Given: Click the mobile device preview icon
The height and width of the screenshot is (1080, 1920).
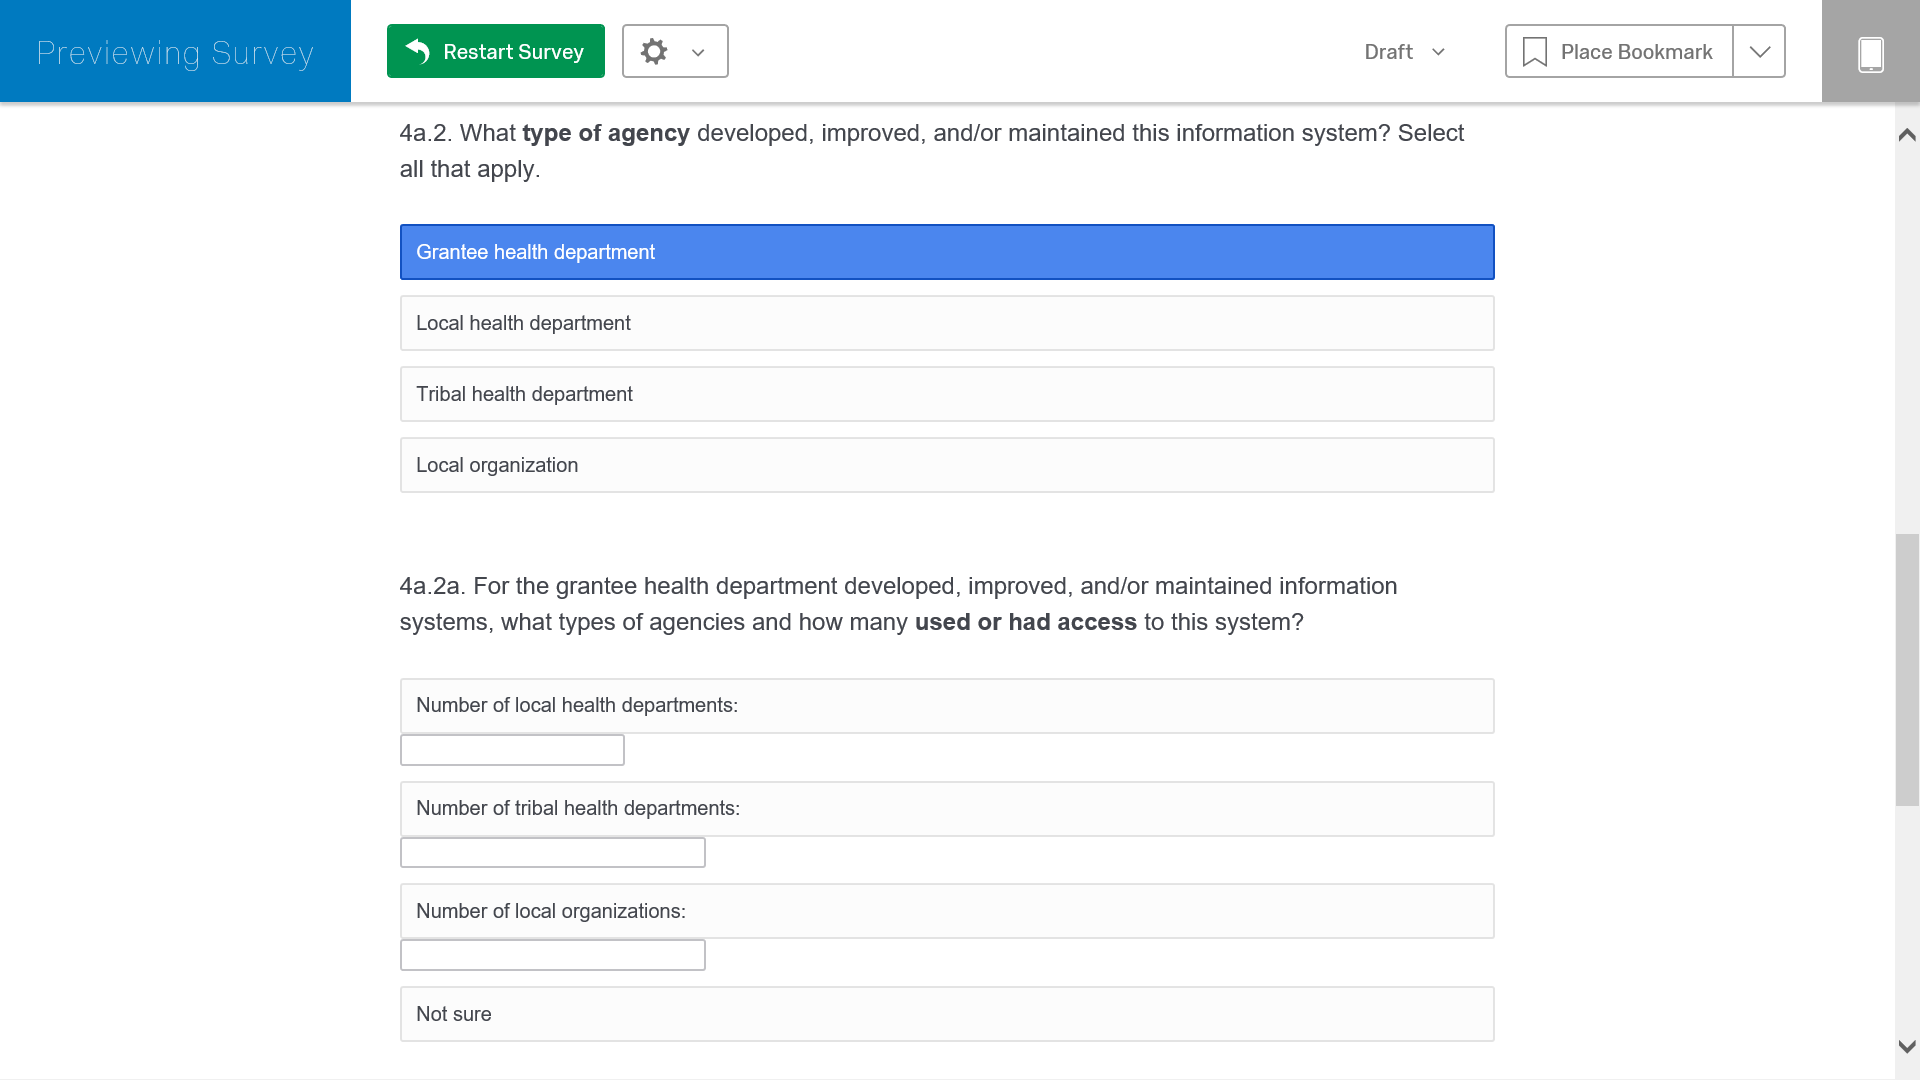Looking at the screenshot, I should pos(1870,53).
